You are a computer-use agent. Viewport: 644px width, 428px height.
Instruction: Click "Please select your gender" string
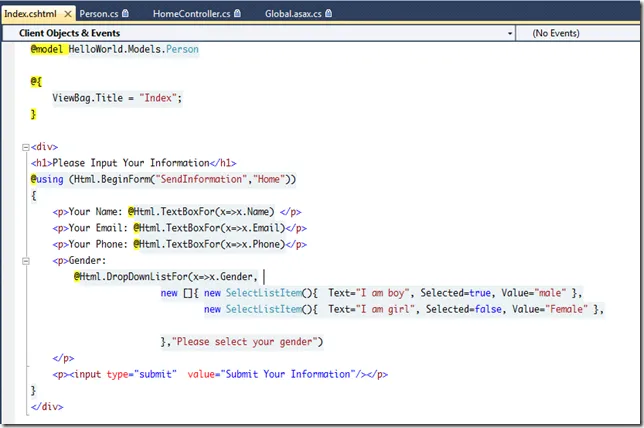245,342
